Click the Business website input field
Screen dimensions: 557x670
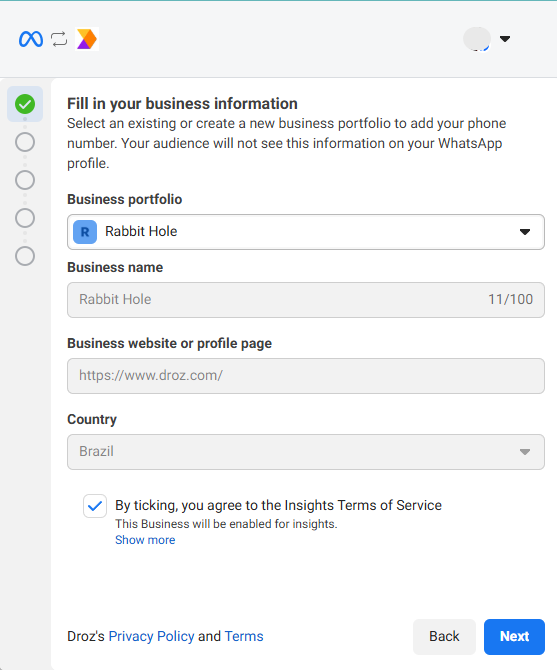point(306,376)
